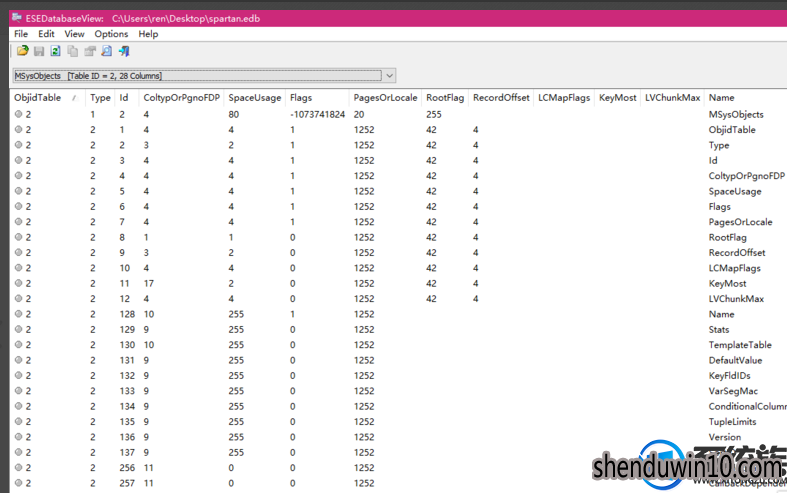Click the Exit toolbar icon
Viewport: 787px width, 493px height.
[x=124, y=51]
